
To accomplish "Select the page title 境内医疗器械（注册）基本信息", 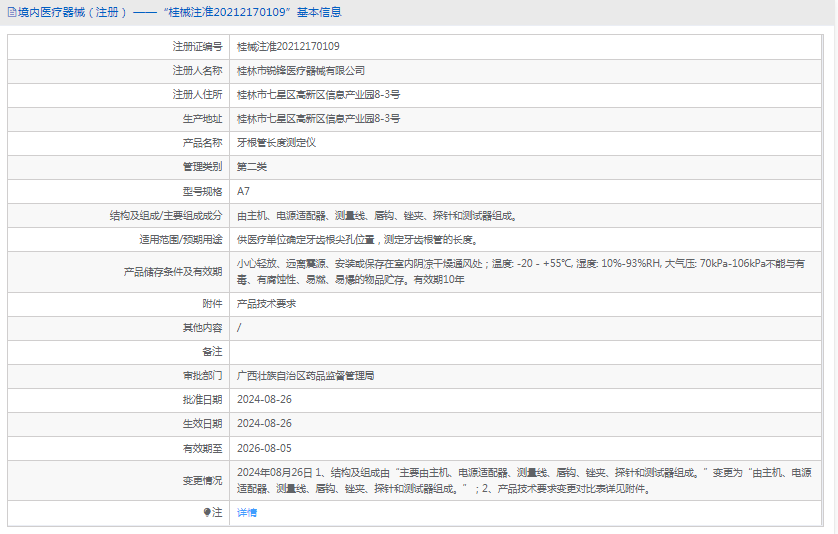I will point(180,12).
